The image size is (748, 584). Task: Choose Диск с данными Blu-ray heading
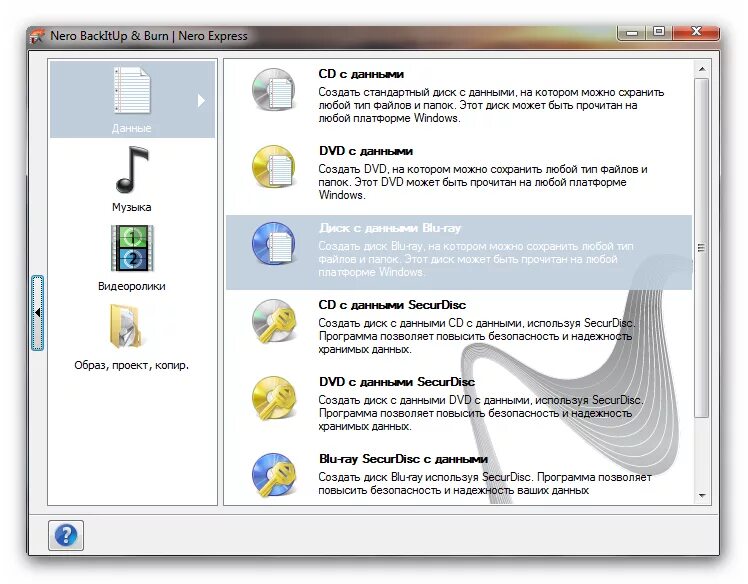(x=390, y=228)
